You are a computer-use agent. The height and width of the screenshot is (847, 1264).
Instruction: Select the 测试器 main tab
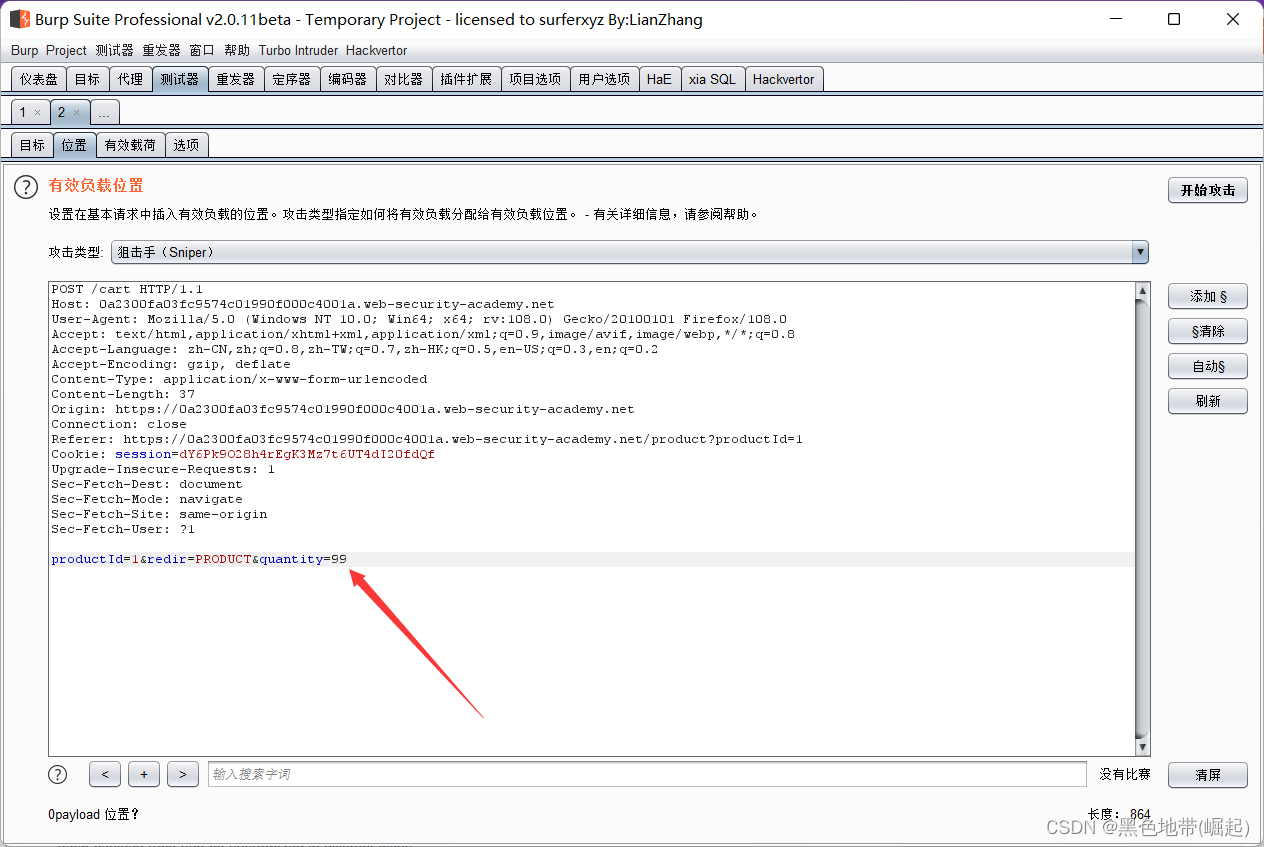(x=180, y=79)
